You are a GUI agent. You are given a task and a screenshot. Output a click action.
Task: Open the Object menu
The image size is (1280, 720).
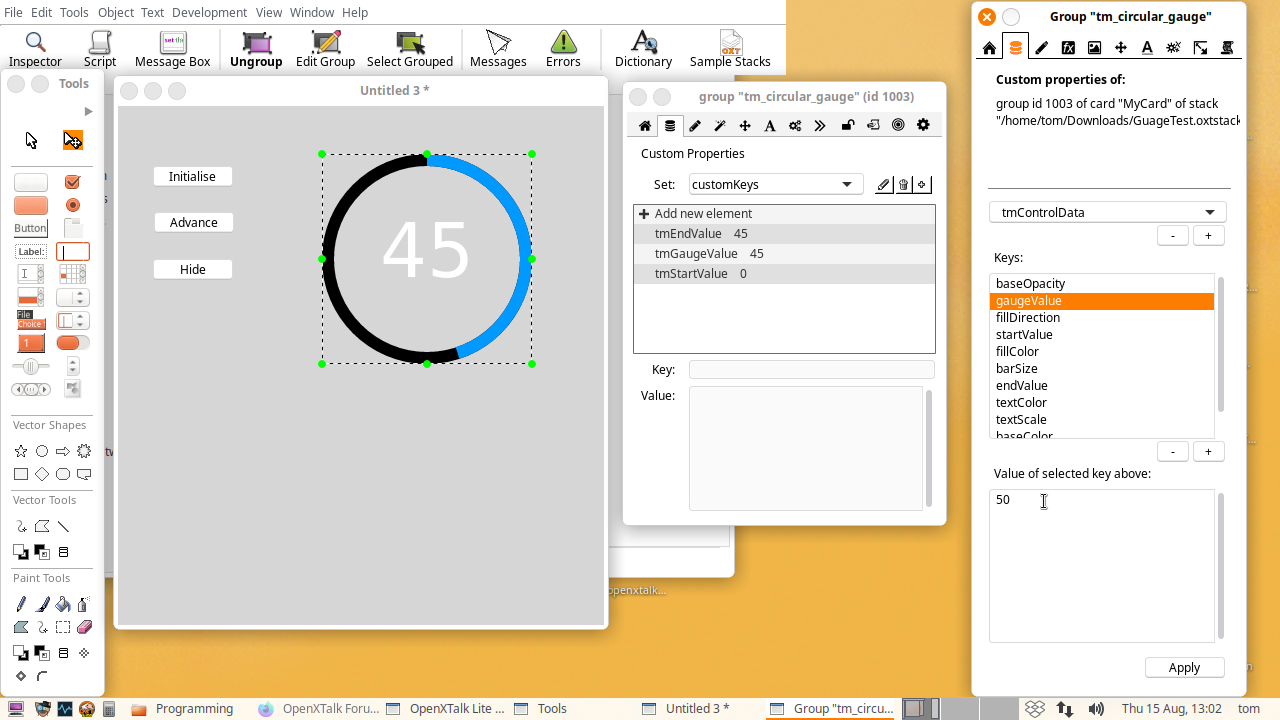pos(116,12)
